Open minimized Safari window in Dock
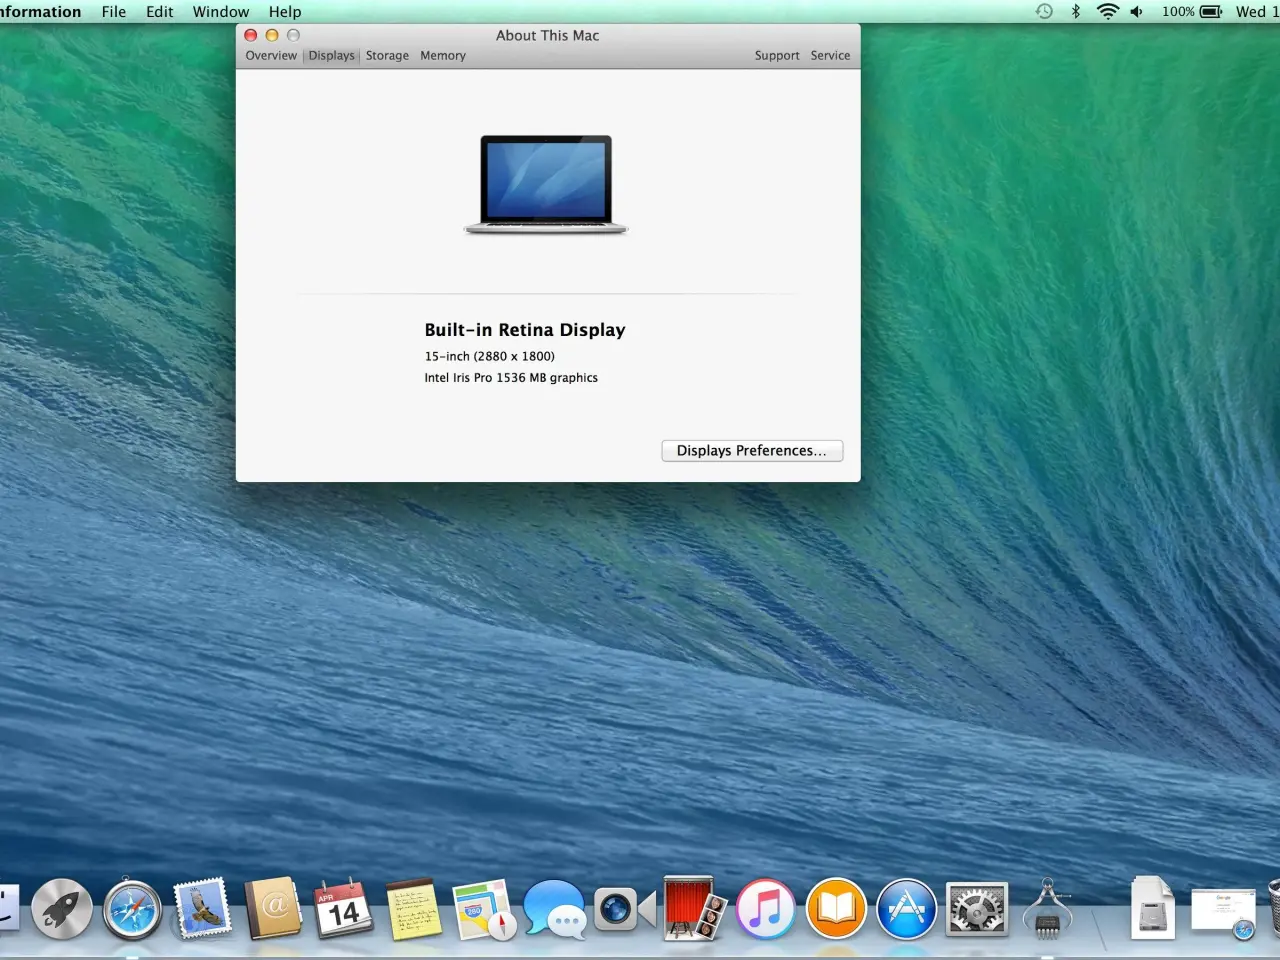Viewport: 1280px width, 960px height. (1223, 913)
